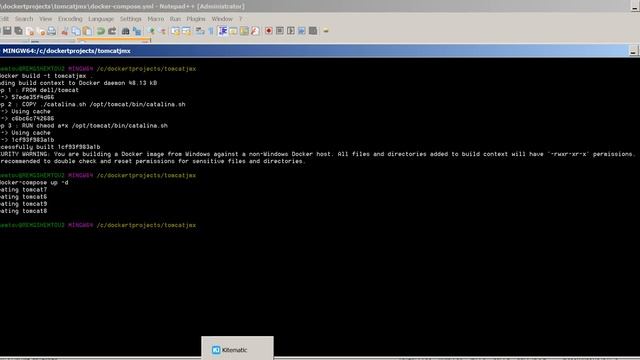Click the Copy toolbar icon
Screen dimensions: 640x360
(x=76, y=31)
